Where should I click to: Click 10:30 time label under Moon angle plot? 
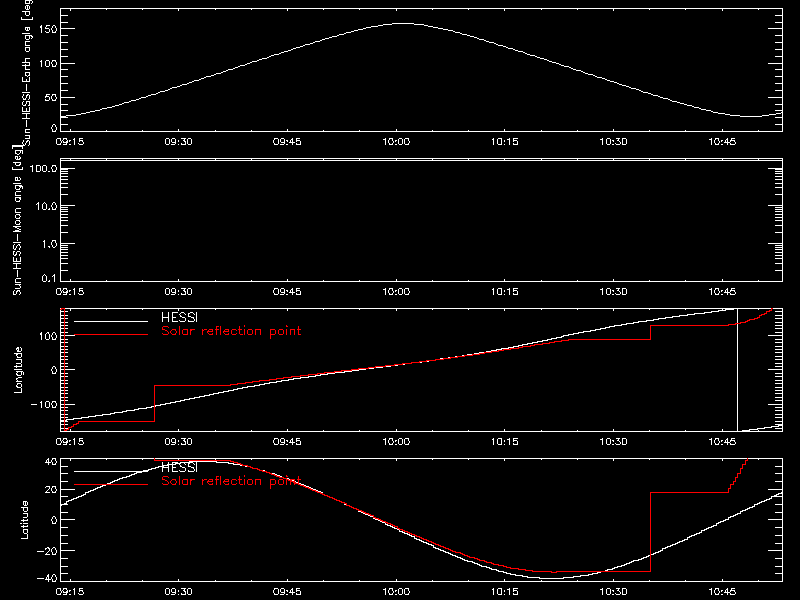pyautogui.click(x=613, y=292)
